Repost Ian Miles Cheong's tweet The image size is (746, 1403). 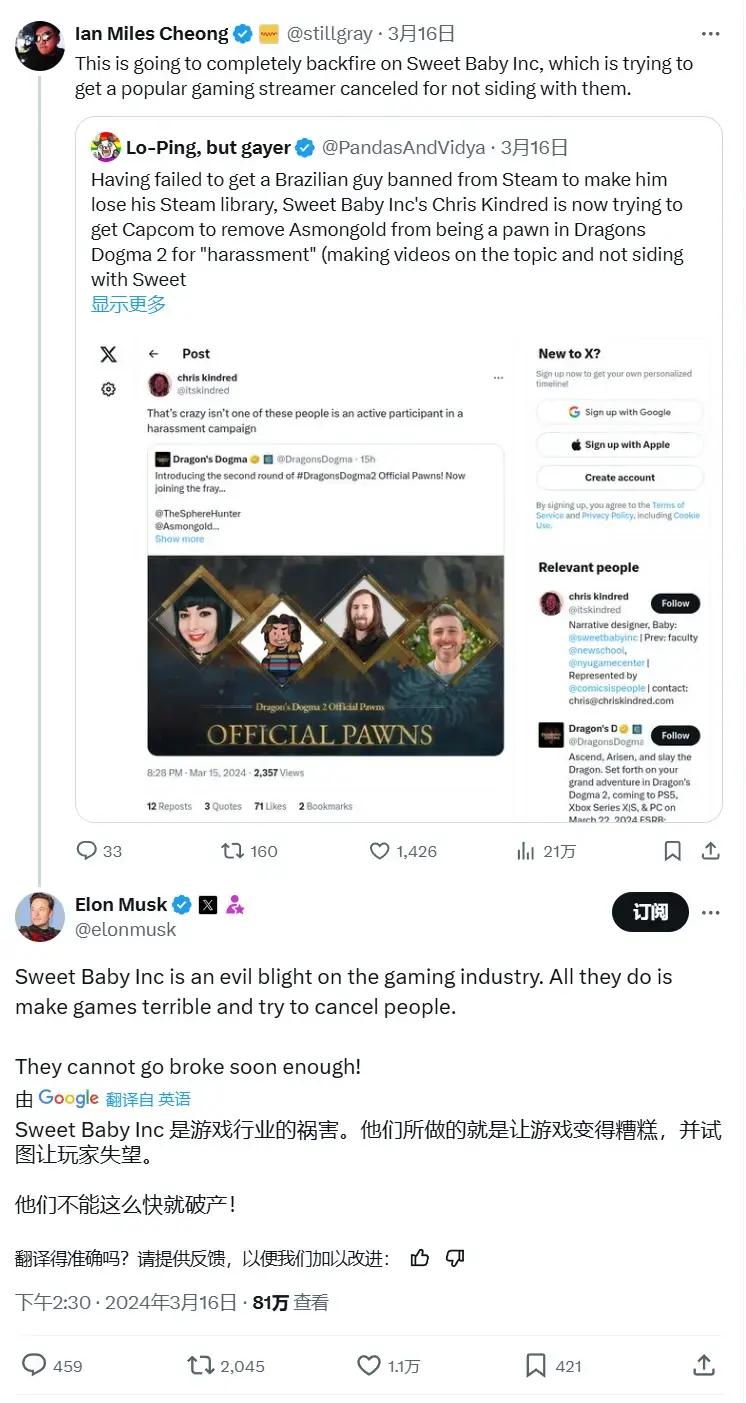(233, 851)
